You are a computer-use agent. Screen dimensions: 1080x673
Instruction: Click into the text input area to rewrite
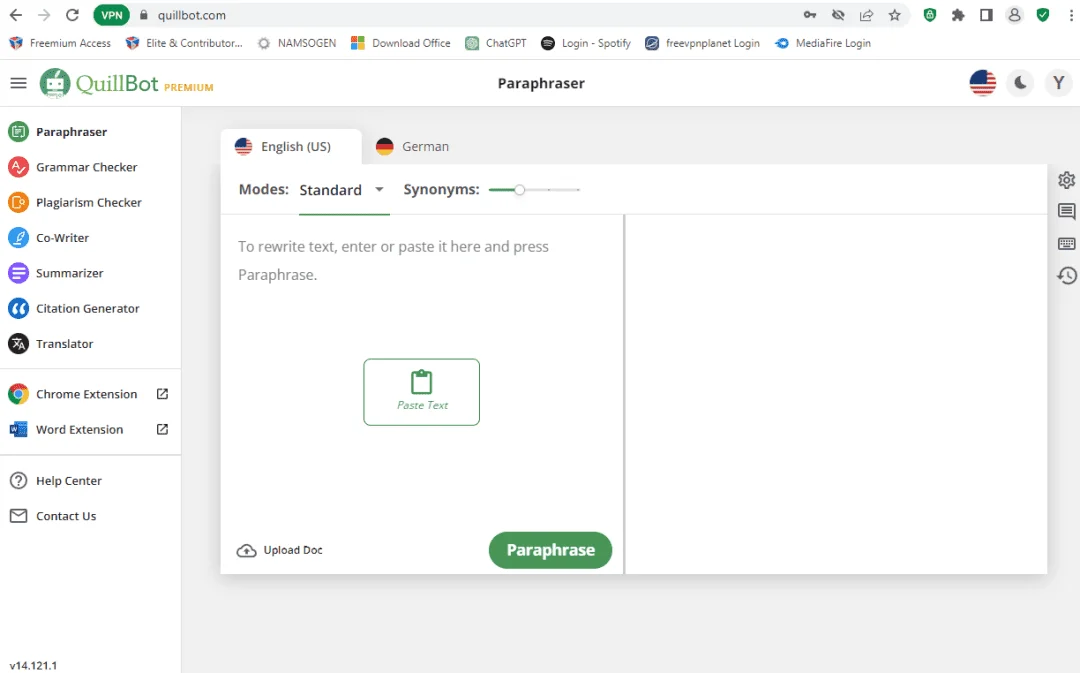coord(422,261)
